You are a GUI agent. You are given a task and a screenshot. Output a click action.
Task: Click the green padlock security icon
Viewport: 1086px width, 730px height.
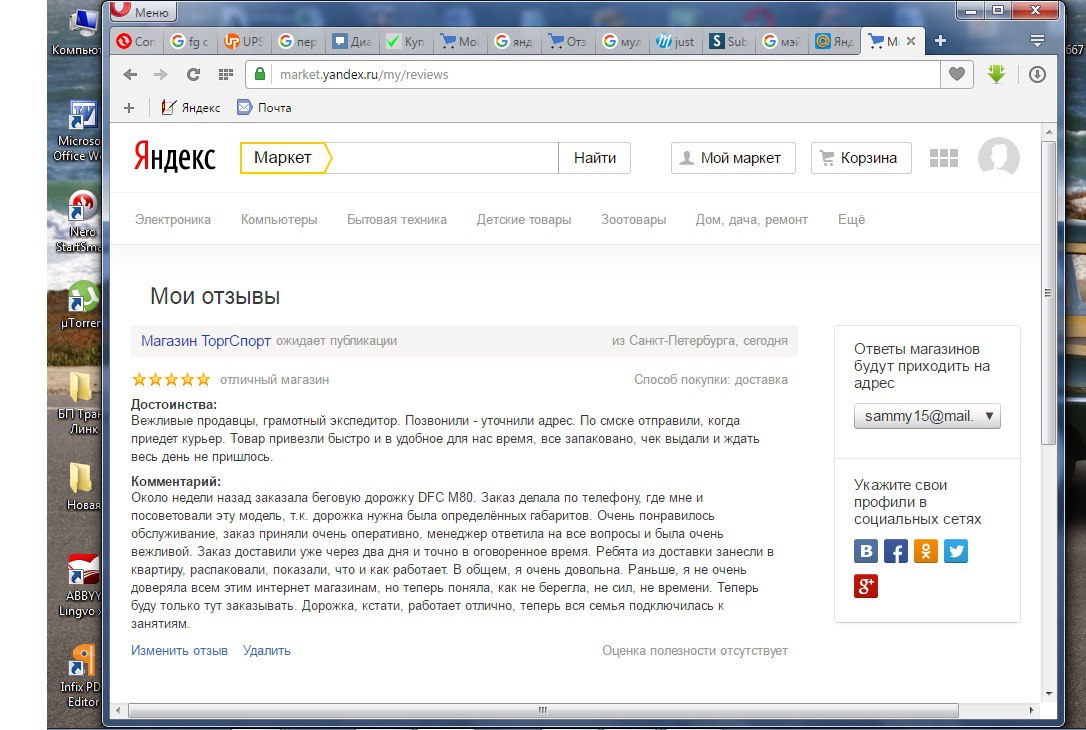(x=260, y=74)
